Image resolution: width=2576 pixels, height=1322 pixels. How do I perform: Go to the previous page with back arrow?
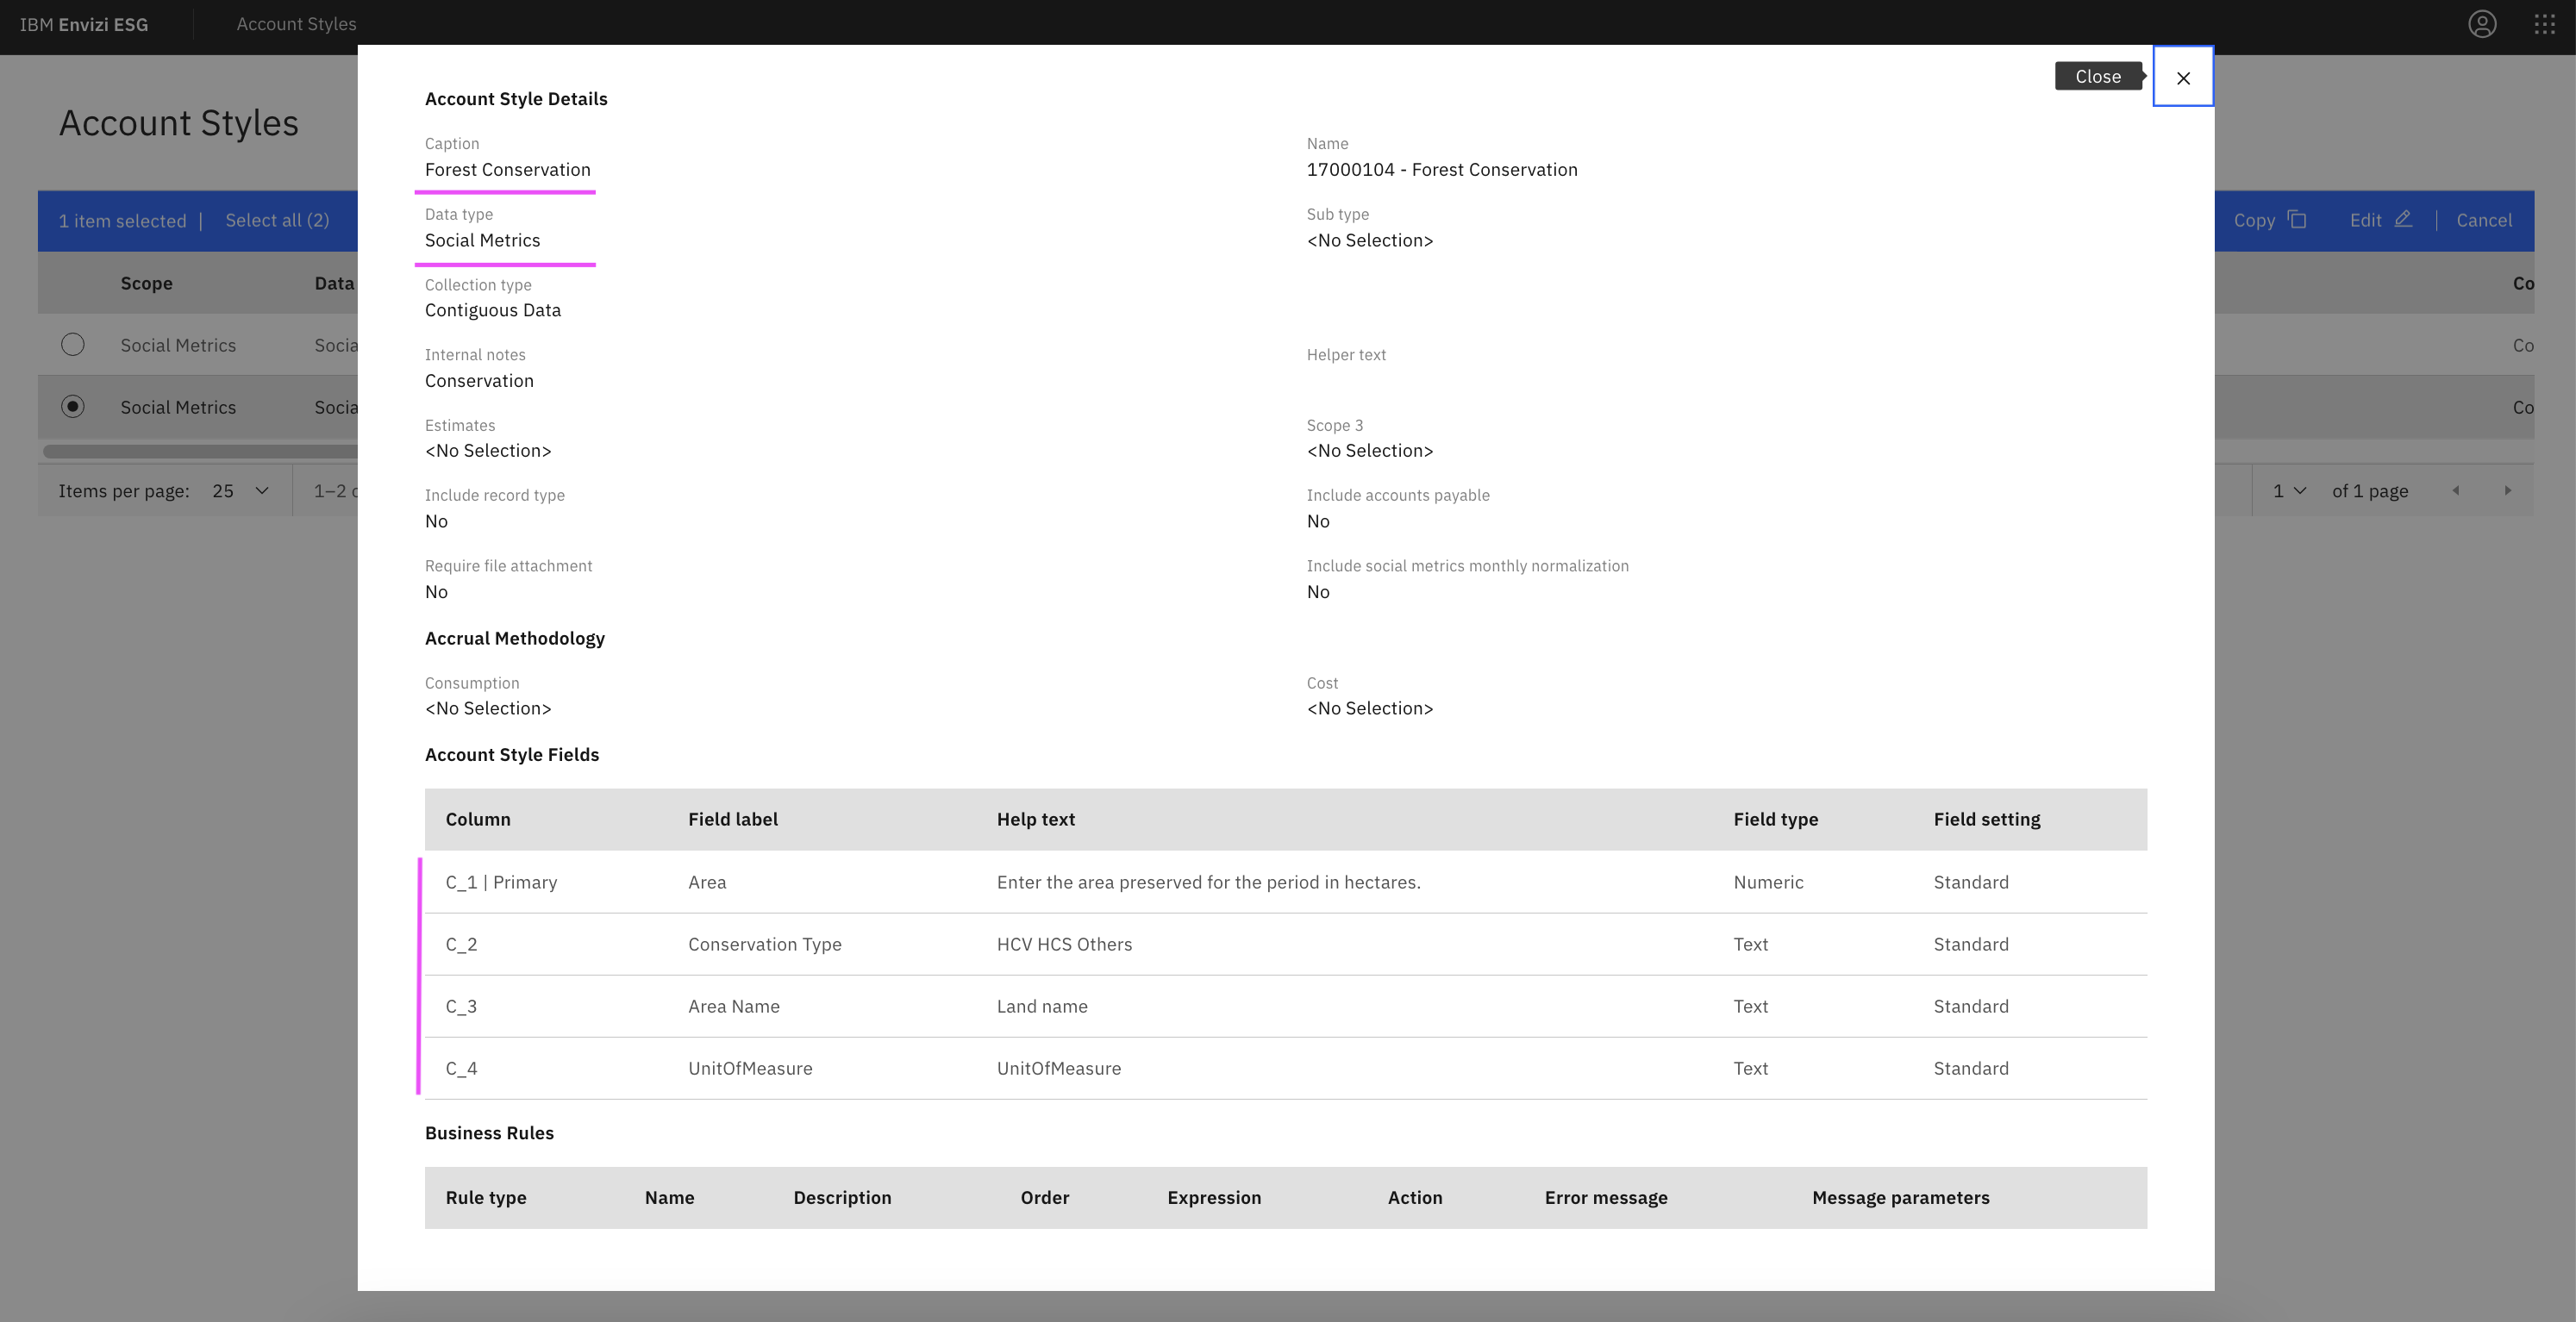[2457, 491]
